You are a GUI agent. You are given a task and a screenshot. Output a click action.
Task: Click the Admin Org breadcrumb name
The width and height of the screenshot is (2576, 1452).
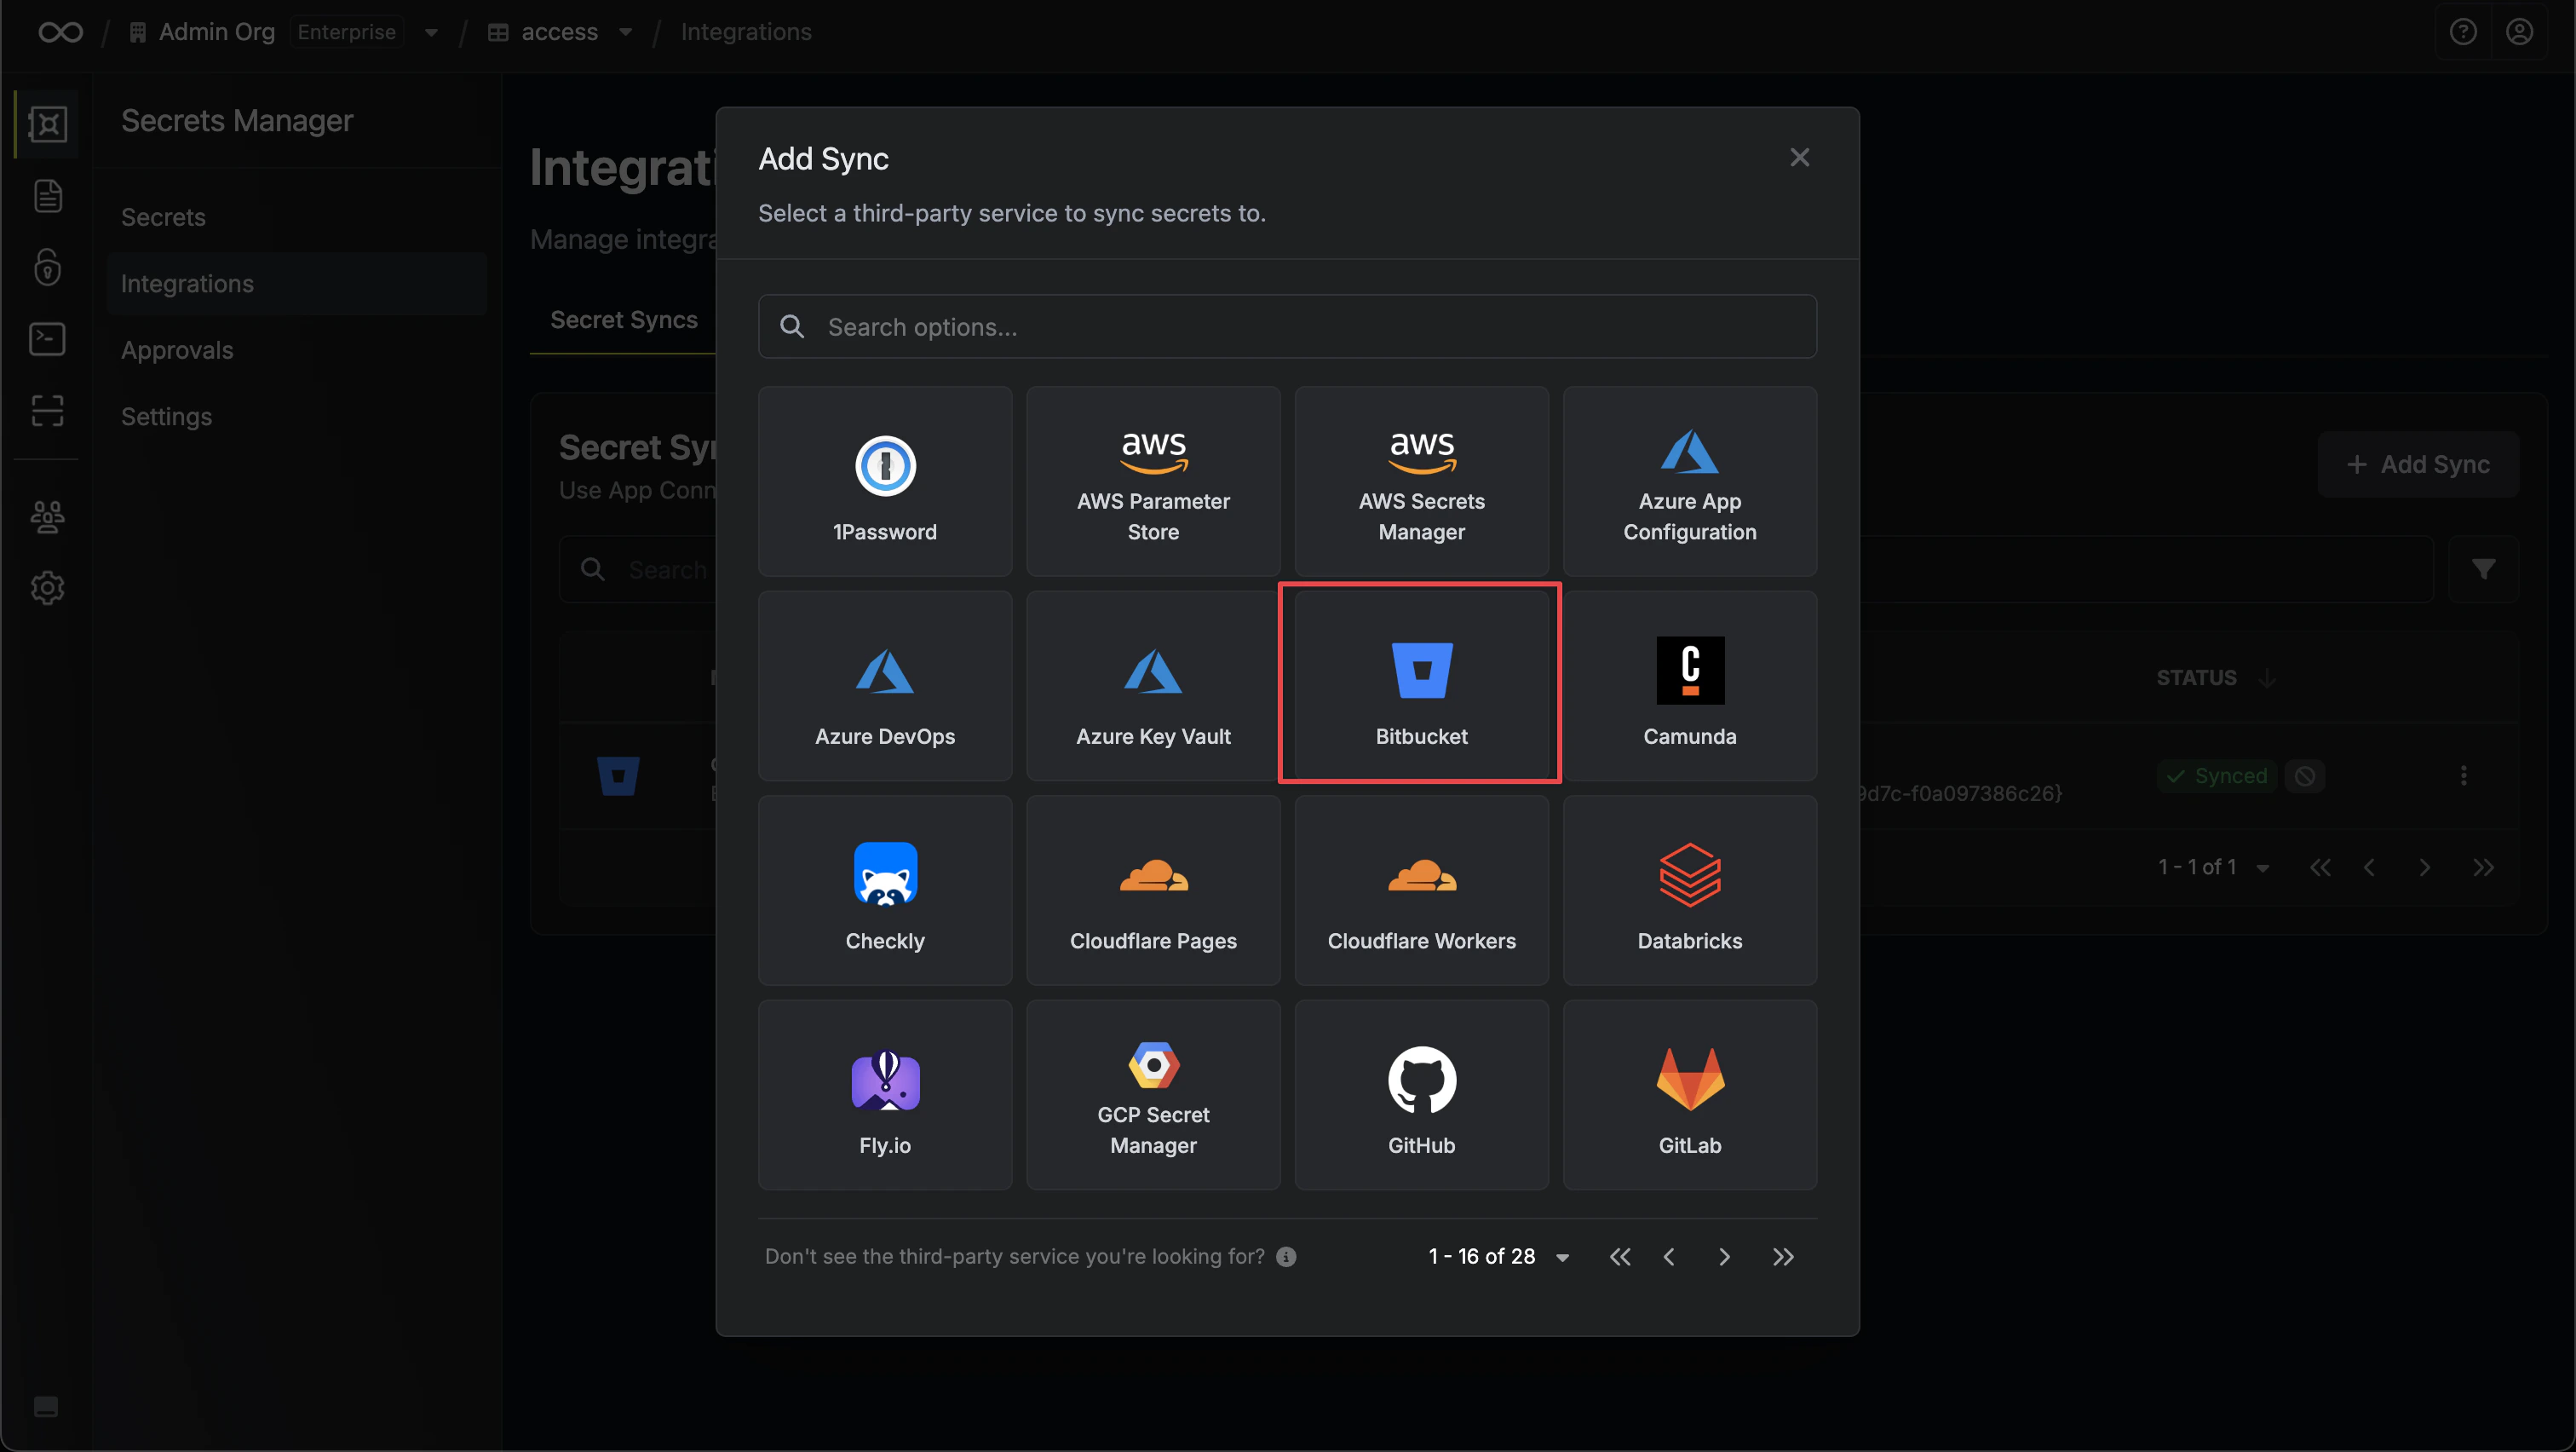216,32
